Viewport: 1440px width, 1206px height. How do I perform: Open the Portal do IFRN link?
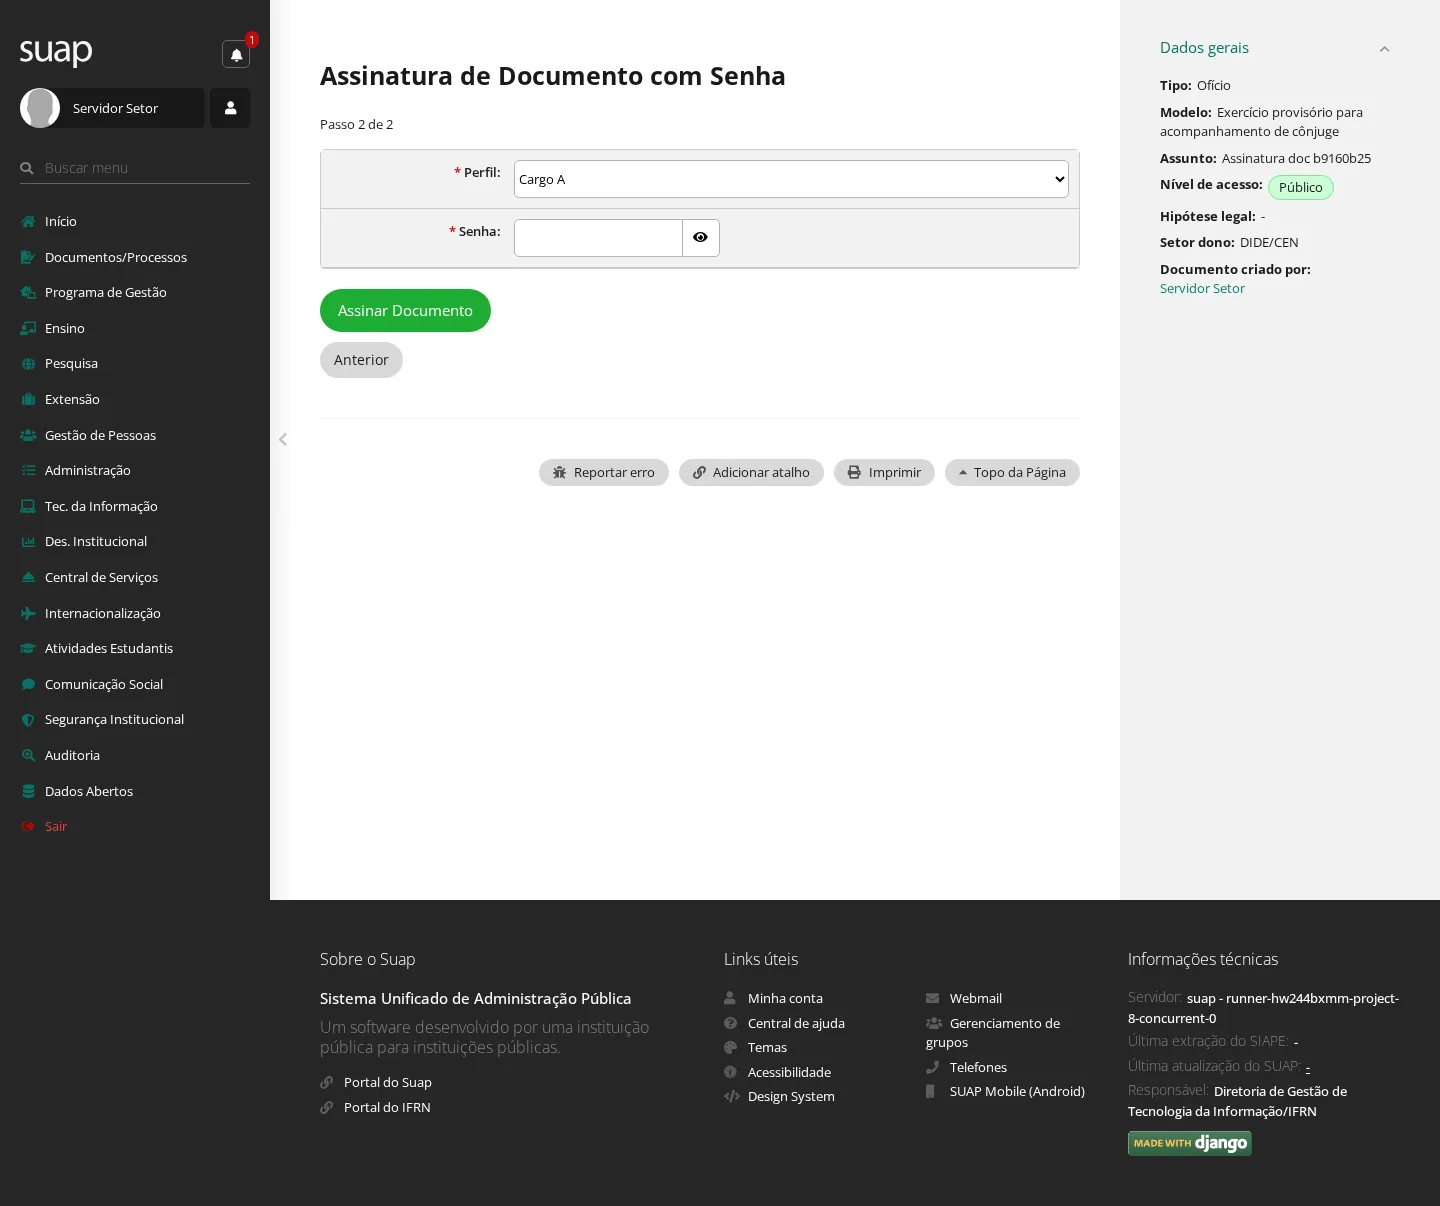click(387, 1107)
